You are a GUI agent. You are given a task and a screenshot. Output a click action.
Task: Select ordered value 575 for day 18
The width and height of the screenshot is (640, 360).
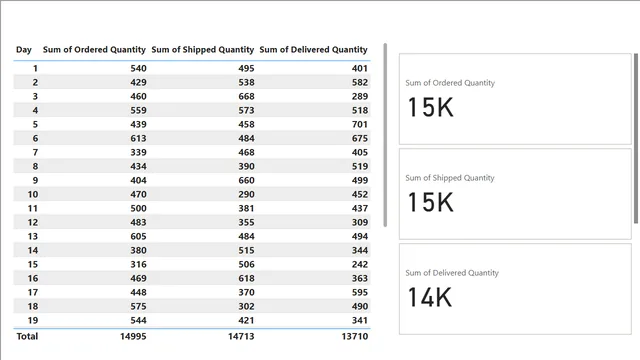(x=138, y=306)
